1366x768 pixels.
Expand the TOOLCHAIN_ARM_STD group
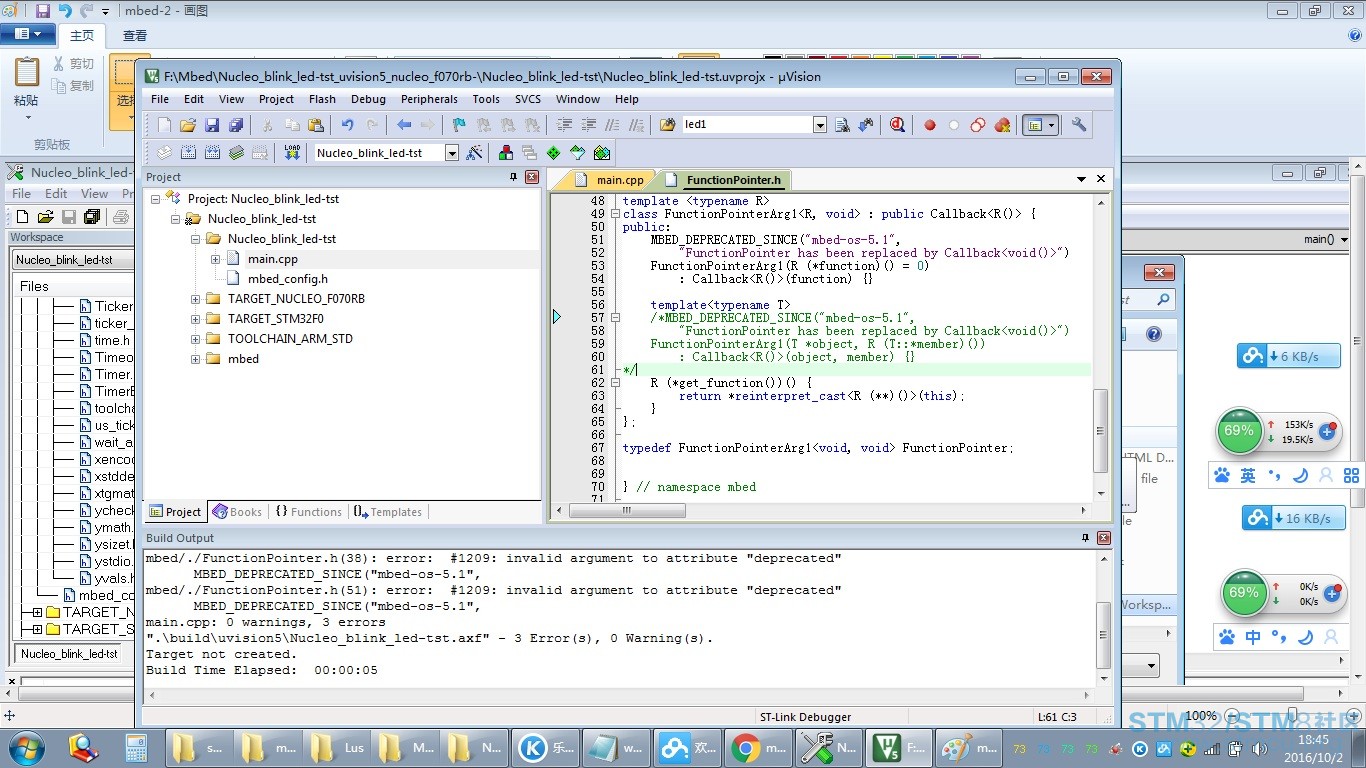(196, 339)
